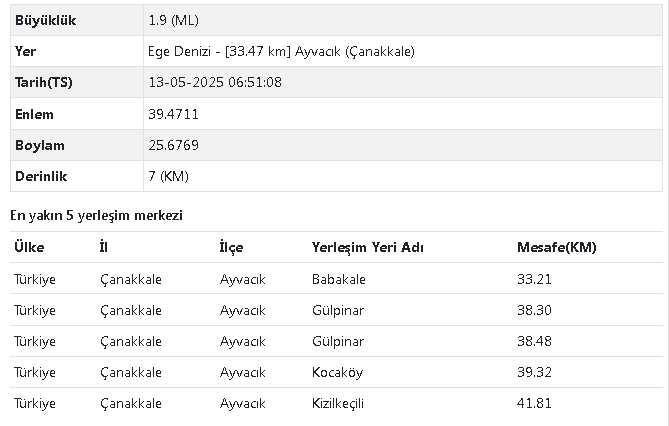
Task: Click the En yakın 5 yerleşim merkezi heading
Action: tap(96, 215)
